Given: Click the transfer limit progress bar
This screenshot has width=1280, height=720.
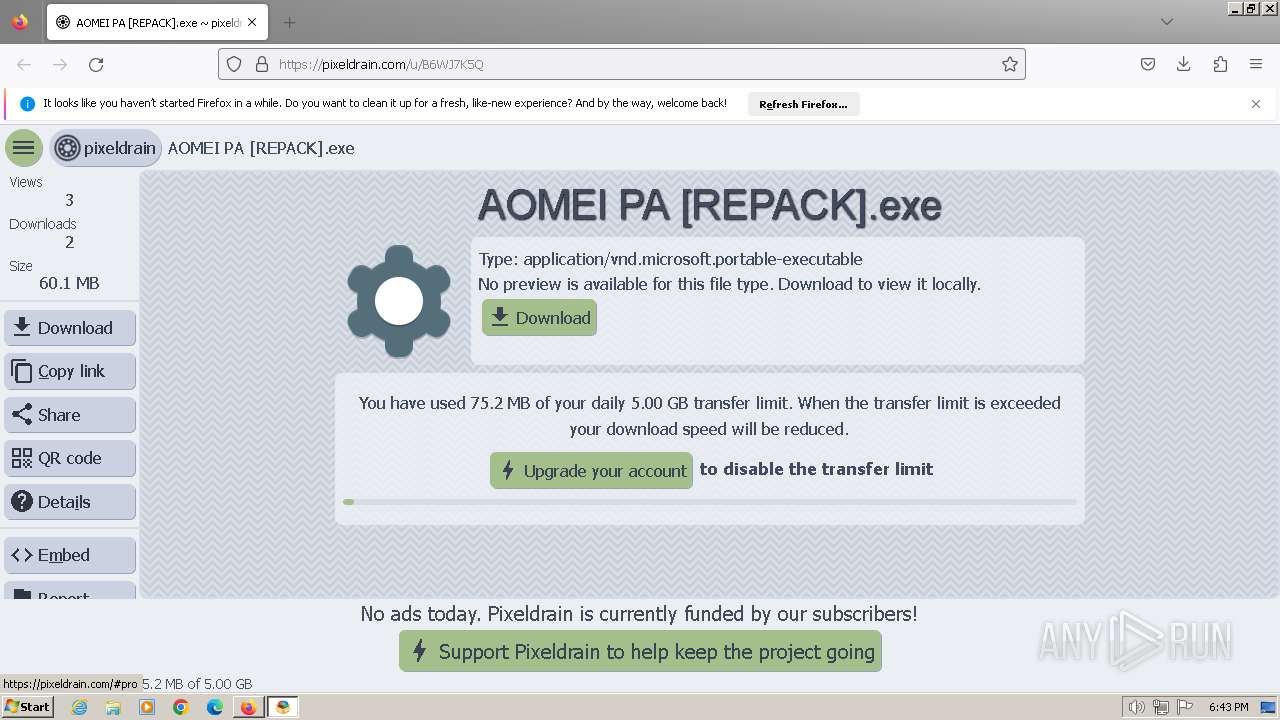Looking at the screenshot, I should pyautogui.click(x=710, y=502).
